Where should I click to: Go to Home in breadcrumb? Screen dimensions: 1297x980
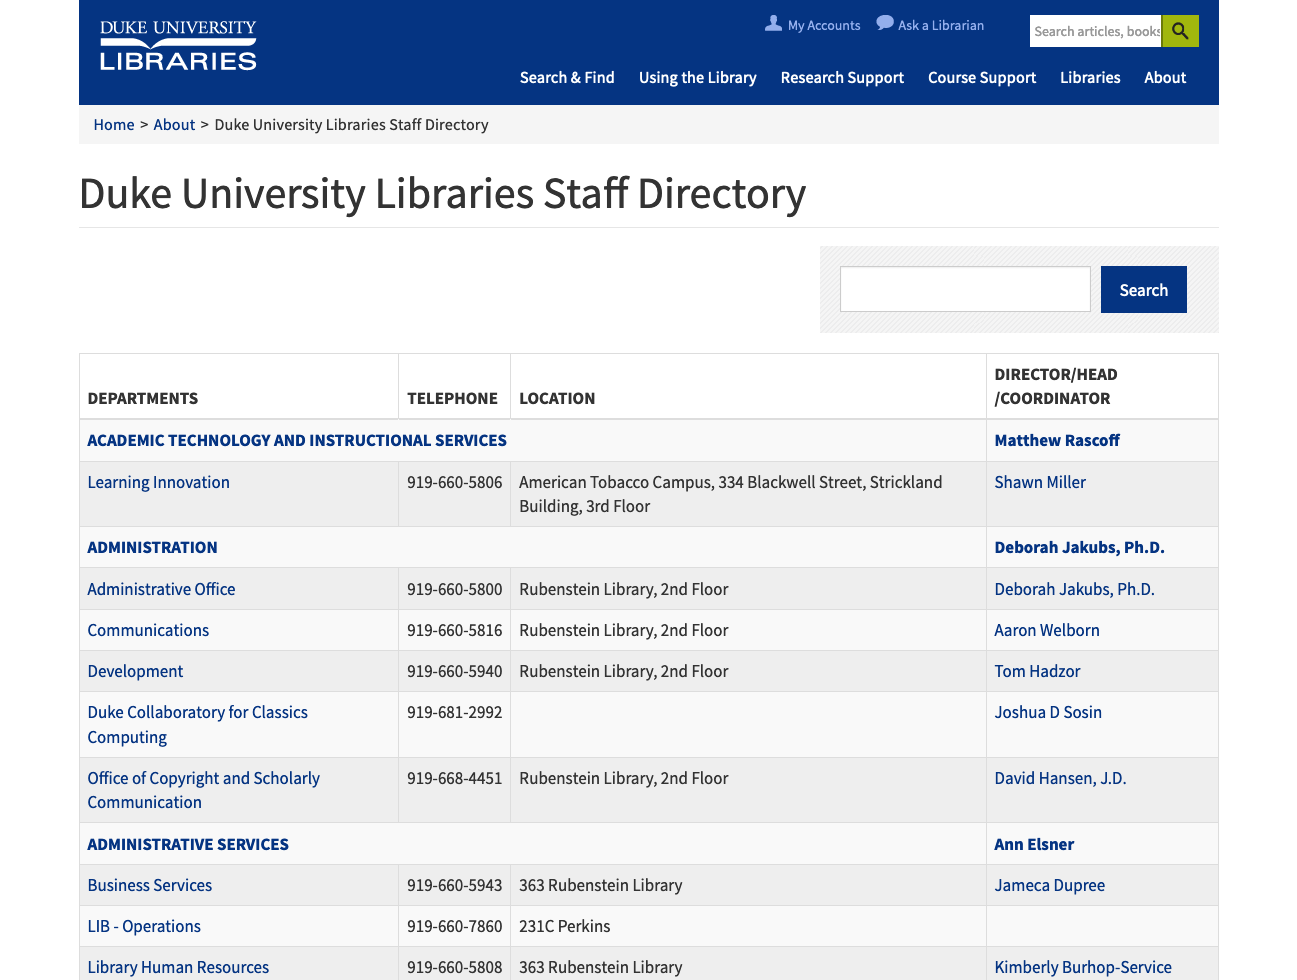click(114, 125)
